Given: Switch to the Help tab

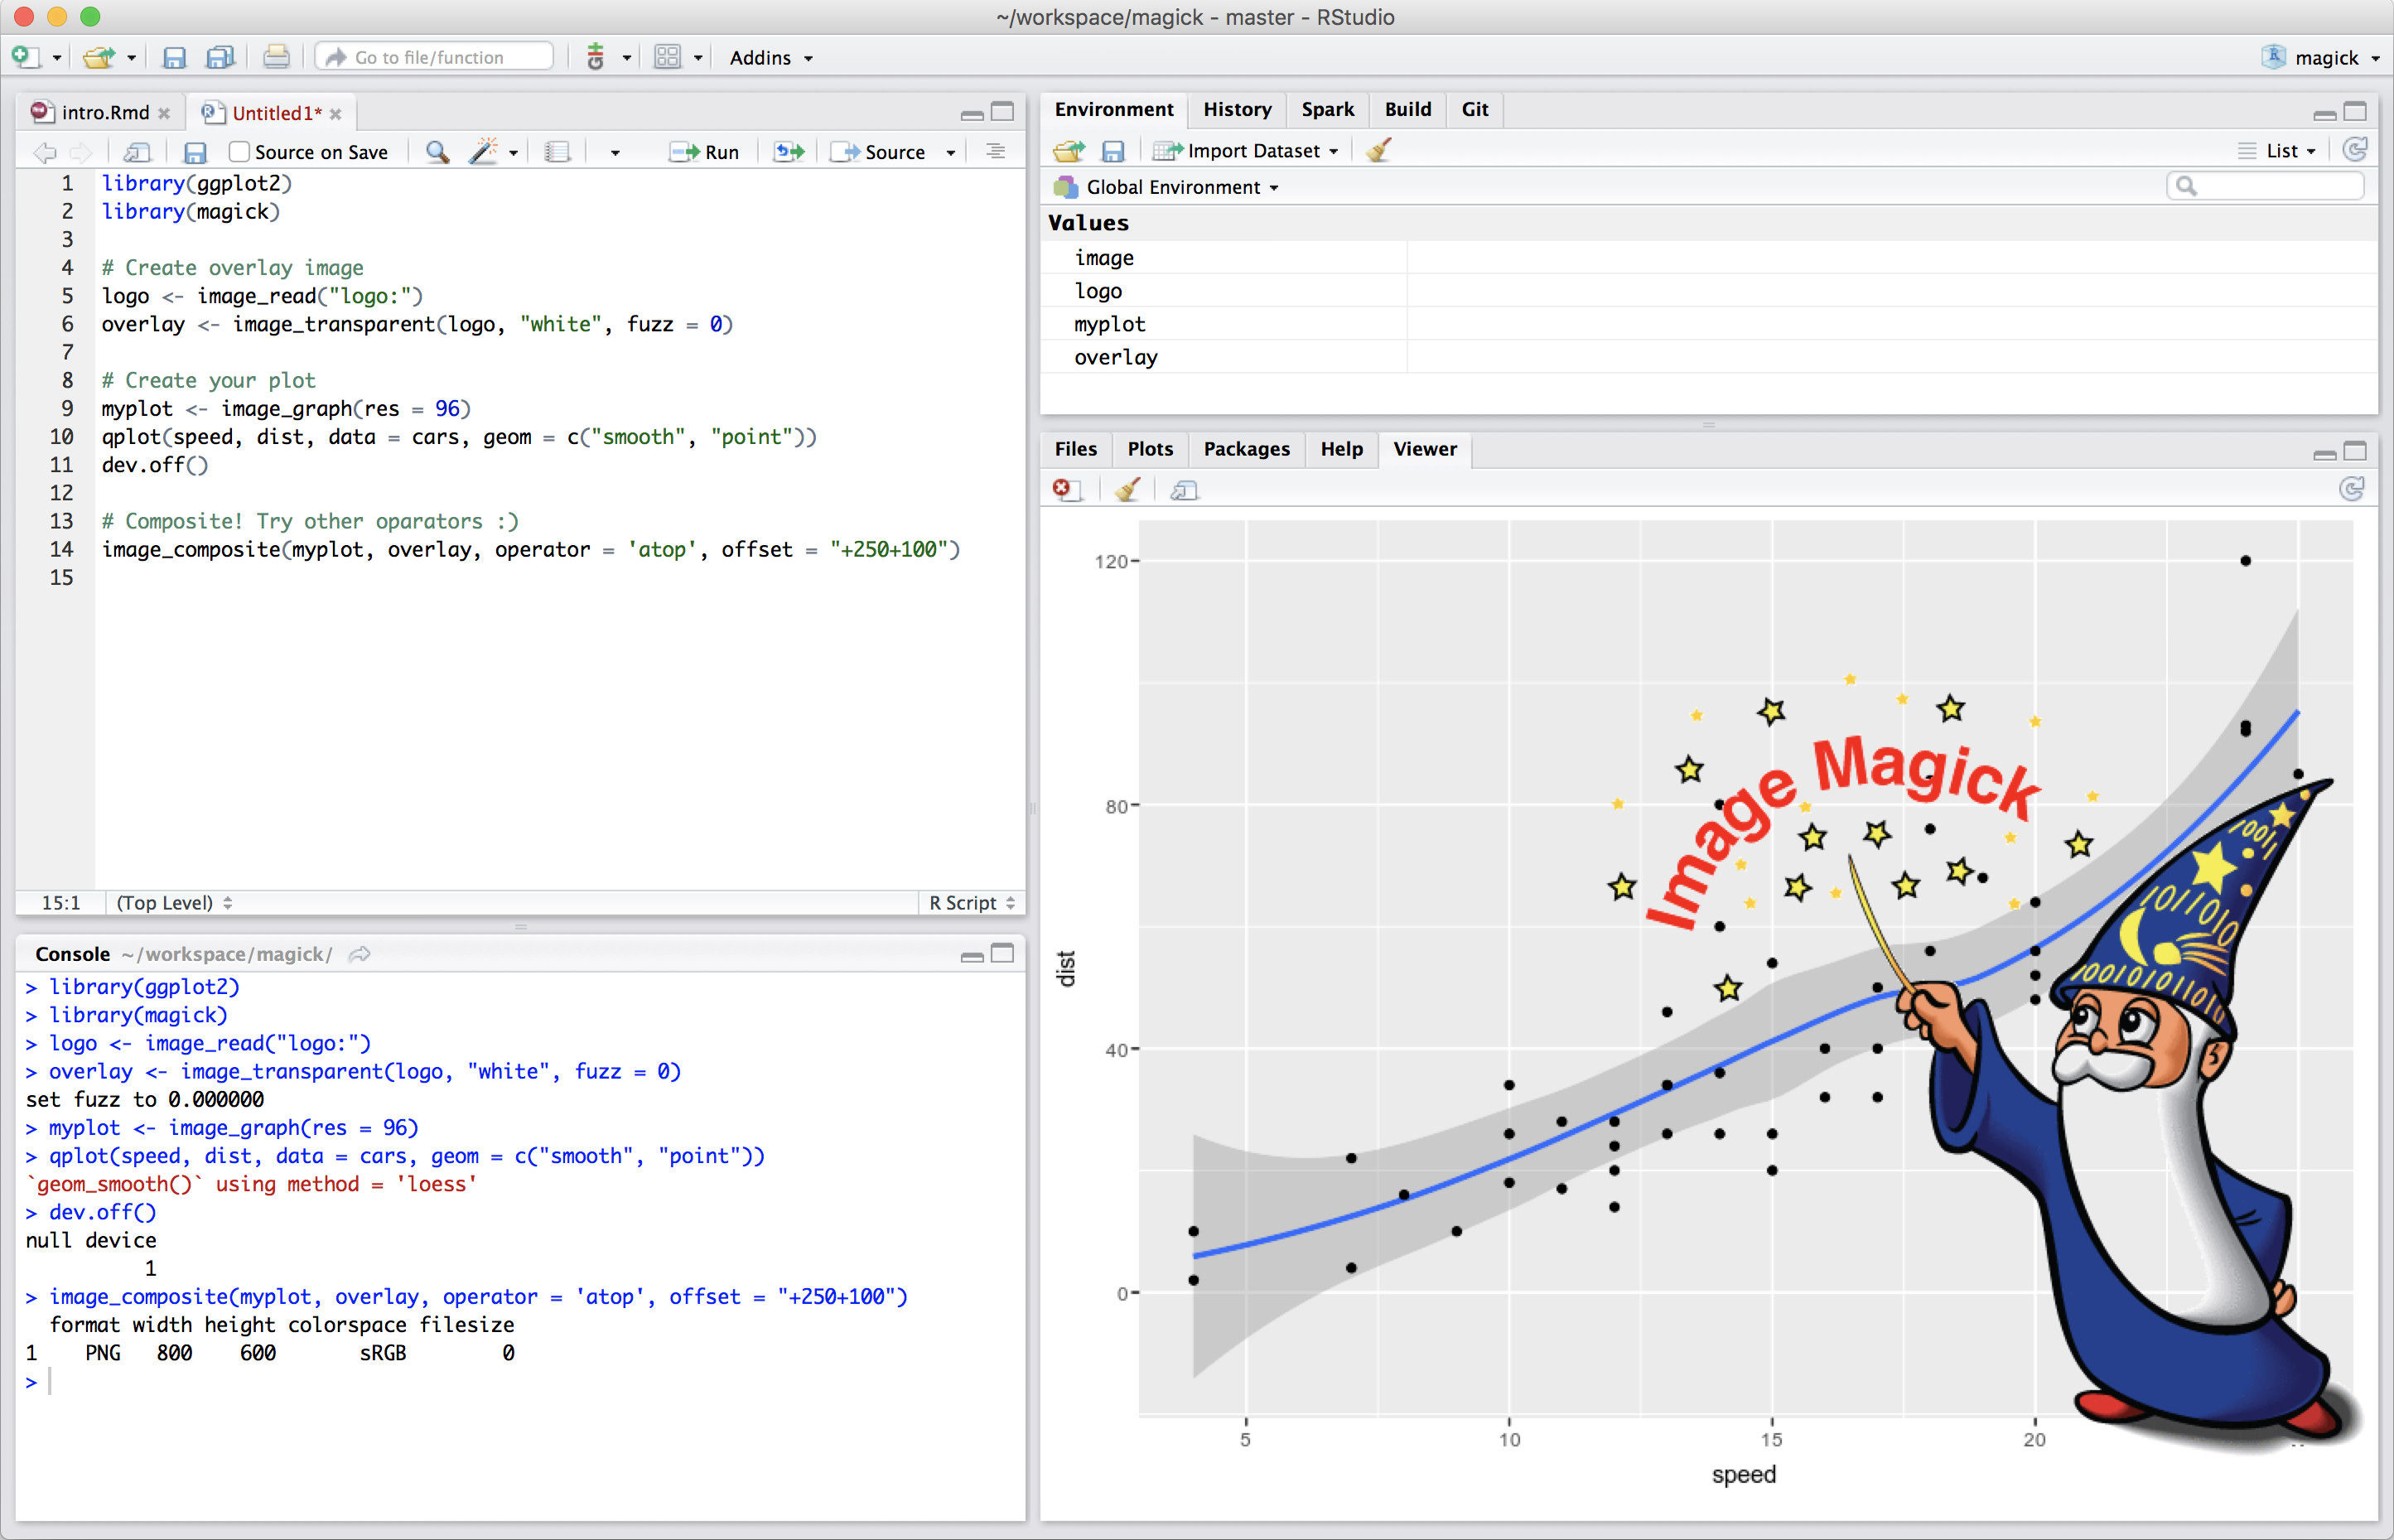Looking at the screenshot, I should 1341,449.
